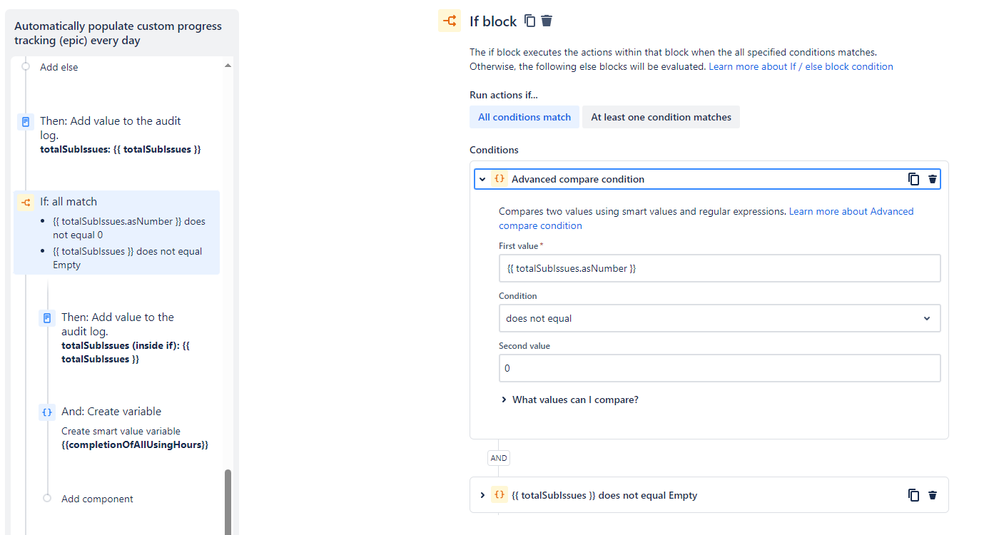Viewport: 999px width, 535px height.
Task: Select the If: all match rule step
Action: click(117, 232)
